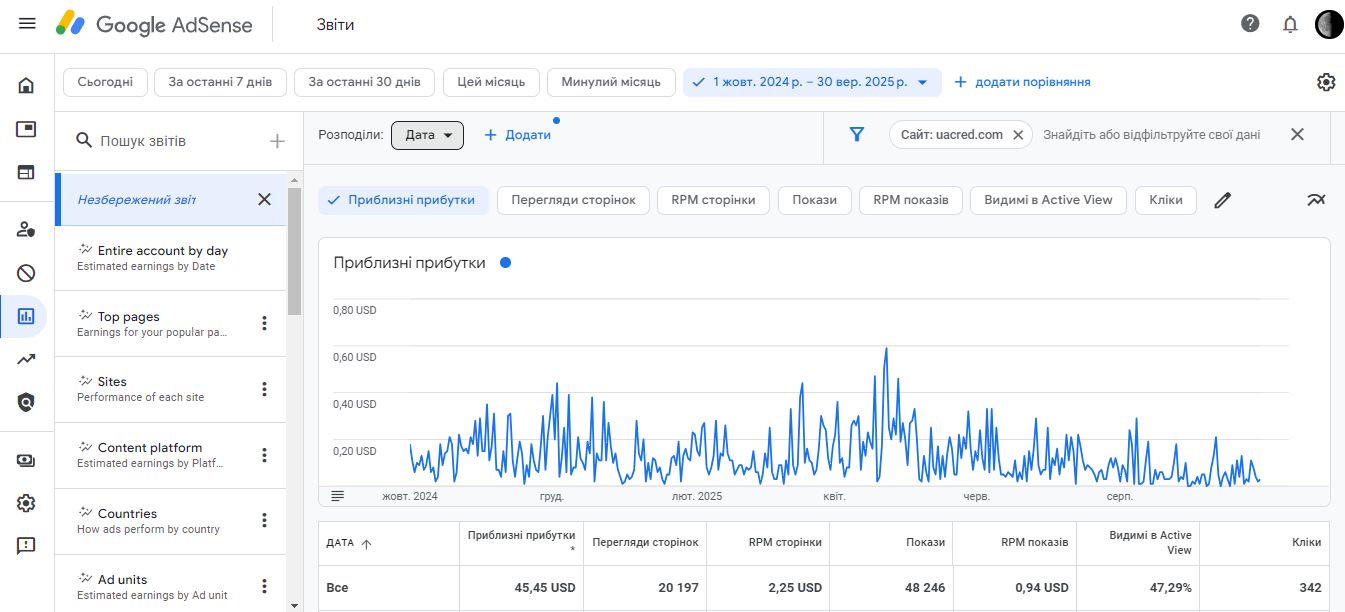Click the Help question mark icon
Viewport: 1345px width, 612px height.
point(1250,24)
